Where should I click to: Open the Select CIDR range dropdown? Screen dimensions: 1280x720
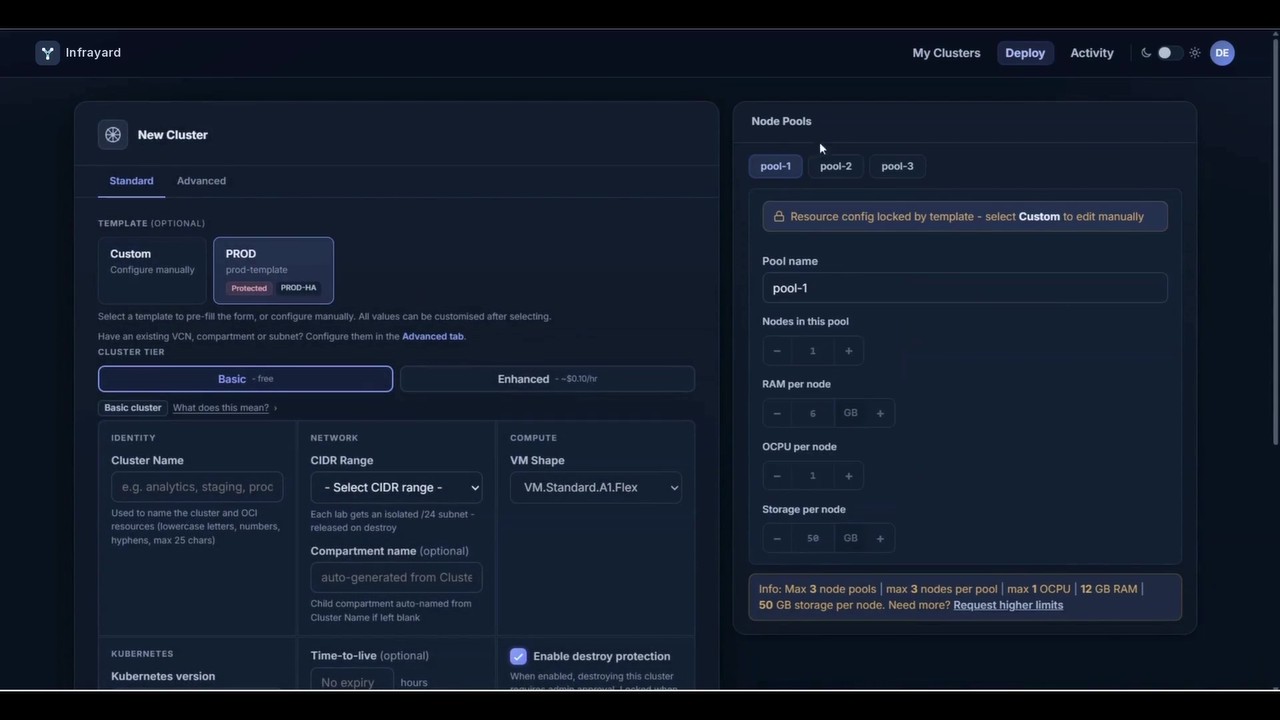tap(396, 487)
